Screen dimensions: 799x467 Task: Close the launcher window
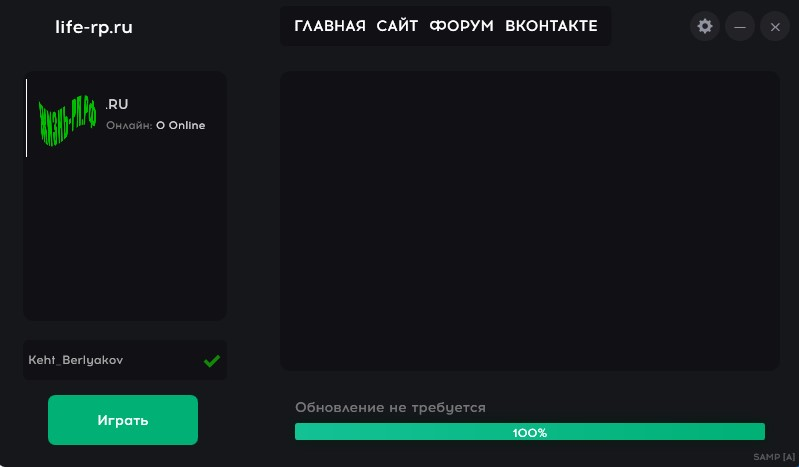pos(775,26)
